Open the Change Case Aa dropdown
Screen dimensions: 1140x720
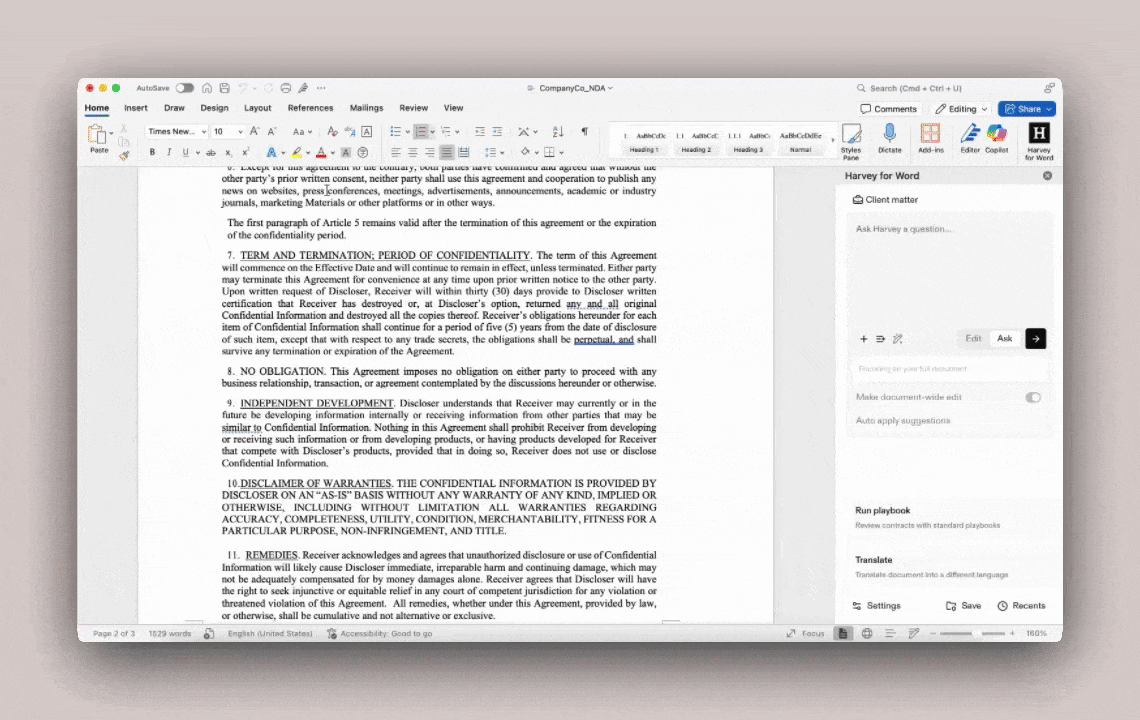[x=302, y=132]
